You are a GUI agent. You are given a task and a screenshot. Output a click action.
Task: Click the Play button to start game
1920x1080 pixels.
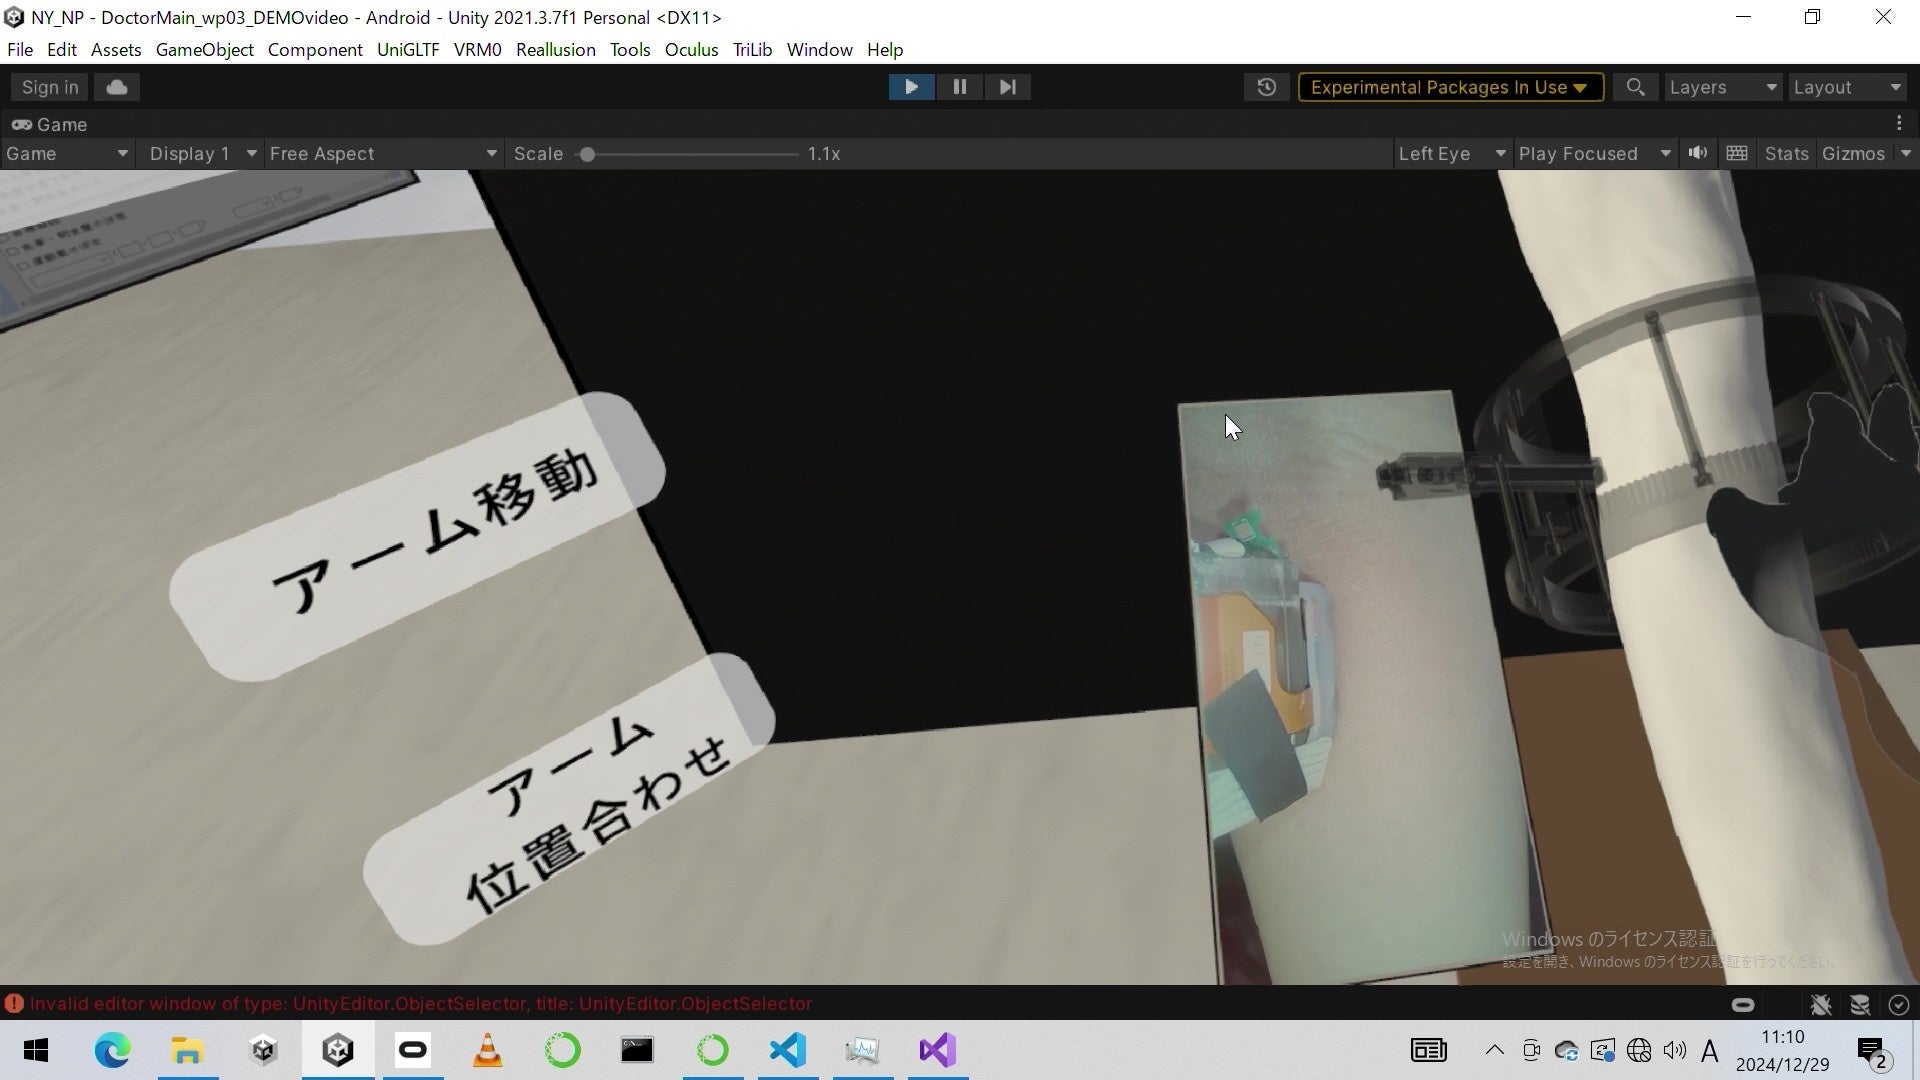coord(911,87)
